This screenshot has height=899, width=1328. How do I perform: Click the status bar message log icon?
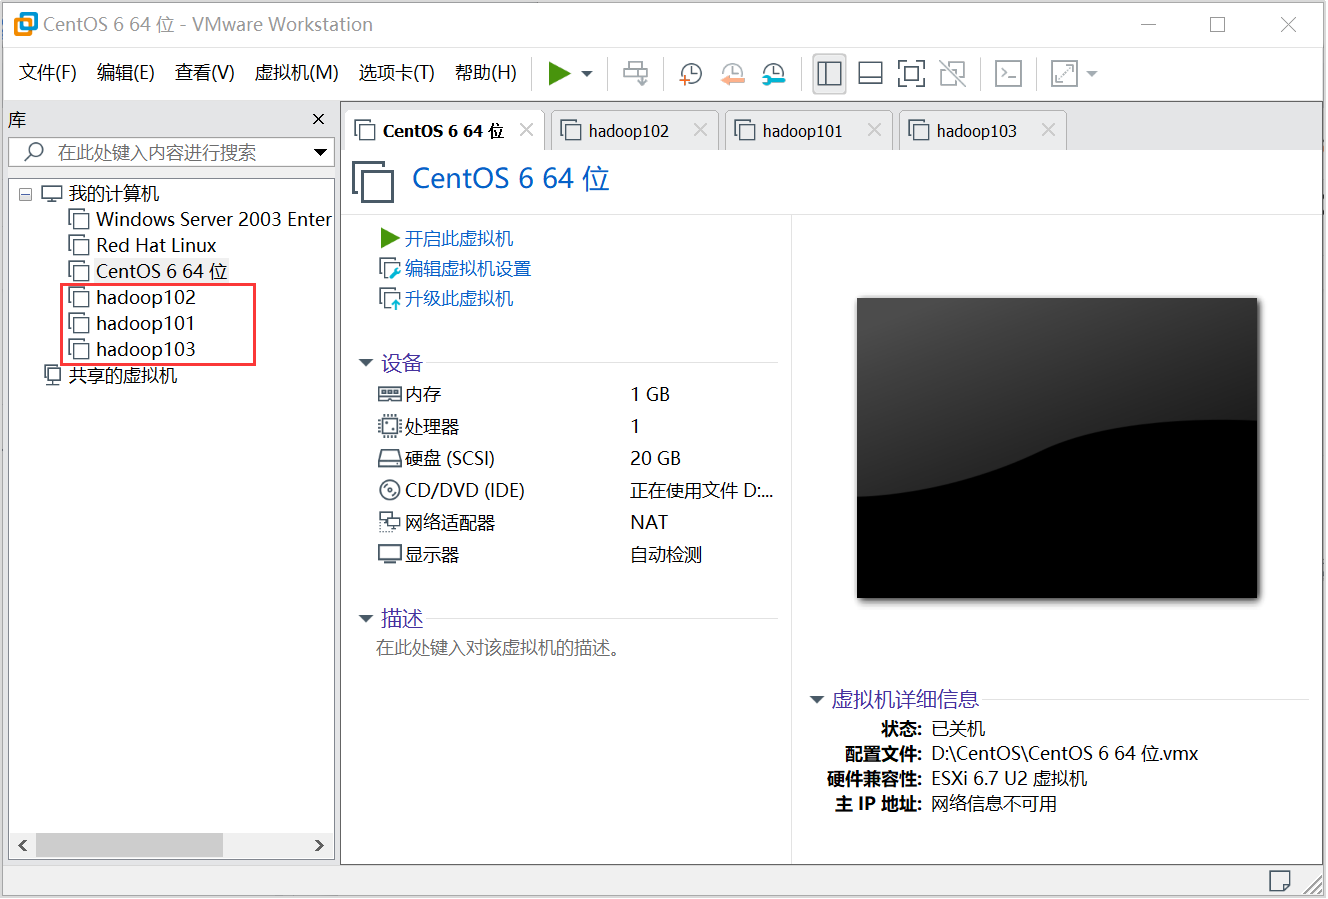point(1279,880)
